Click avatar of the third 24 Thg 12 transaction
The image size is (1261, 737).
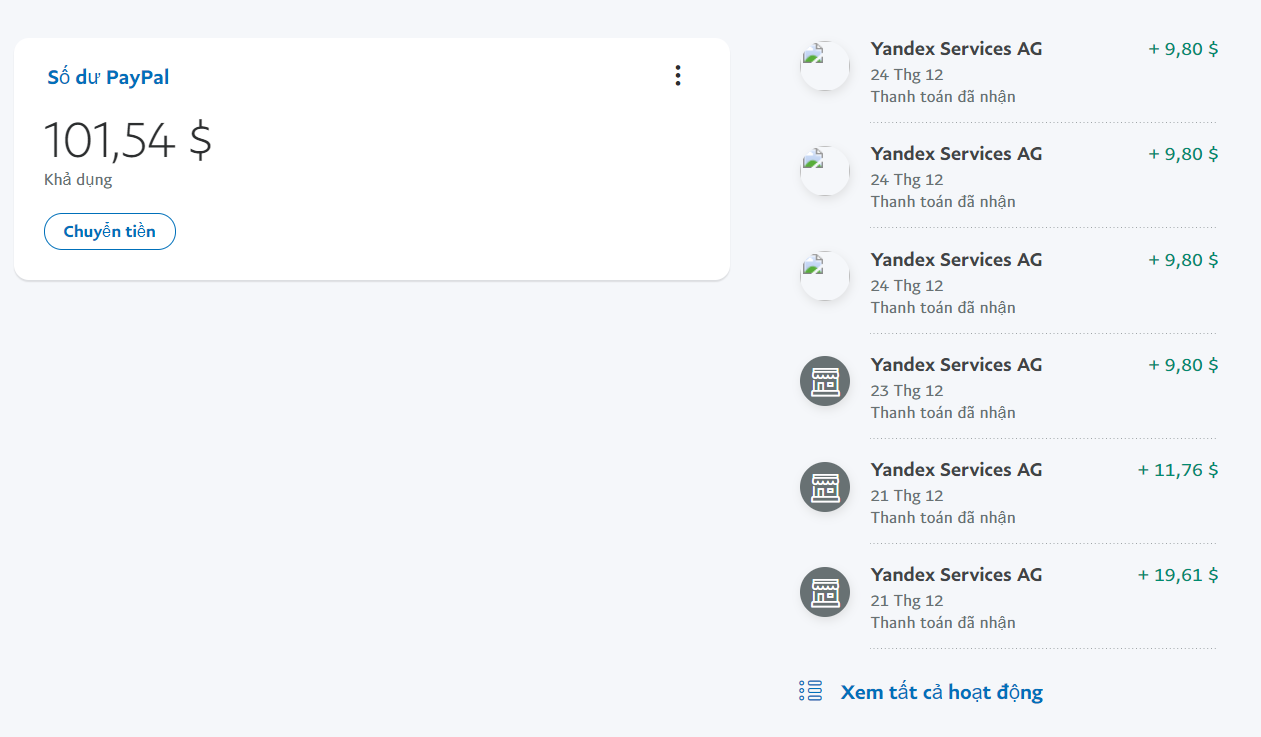(825, 276)
